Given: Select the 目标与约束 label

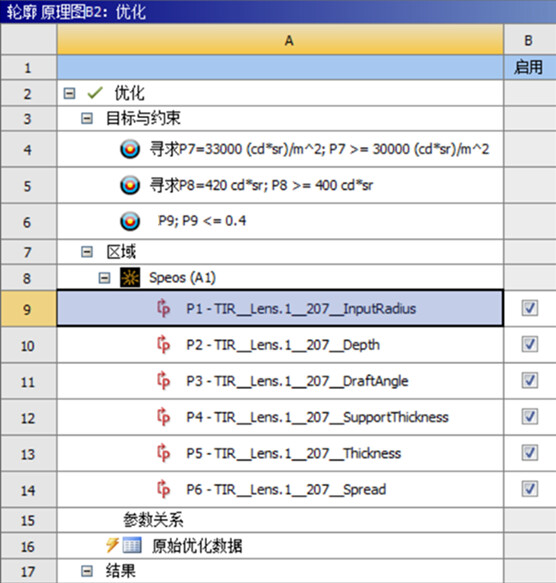Looking at the screenshot, I should tap(143, 118).
